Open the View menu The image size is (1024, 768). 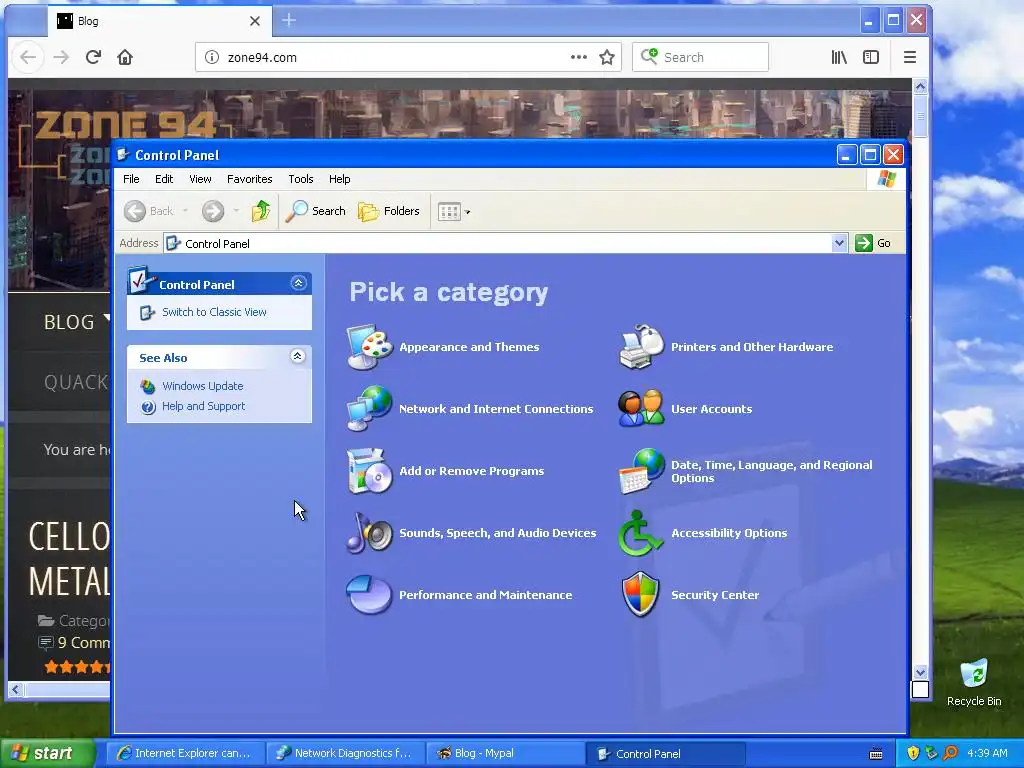200,179
